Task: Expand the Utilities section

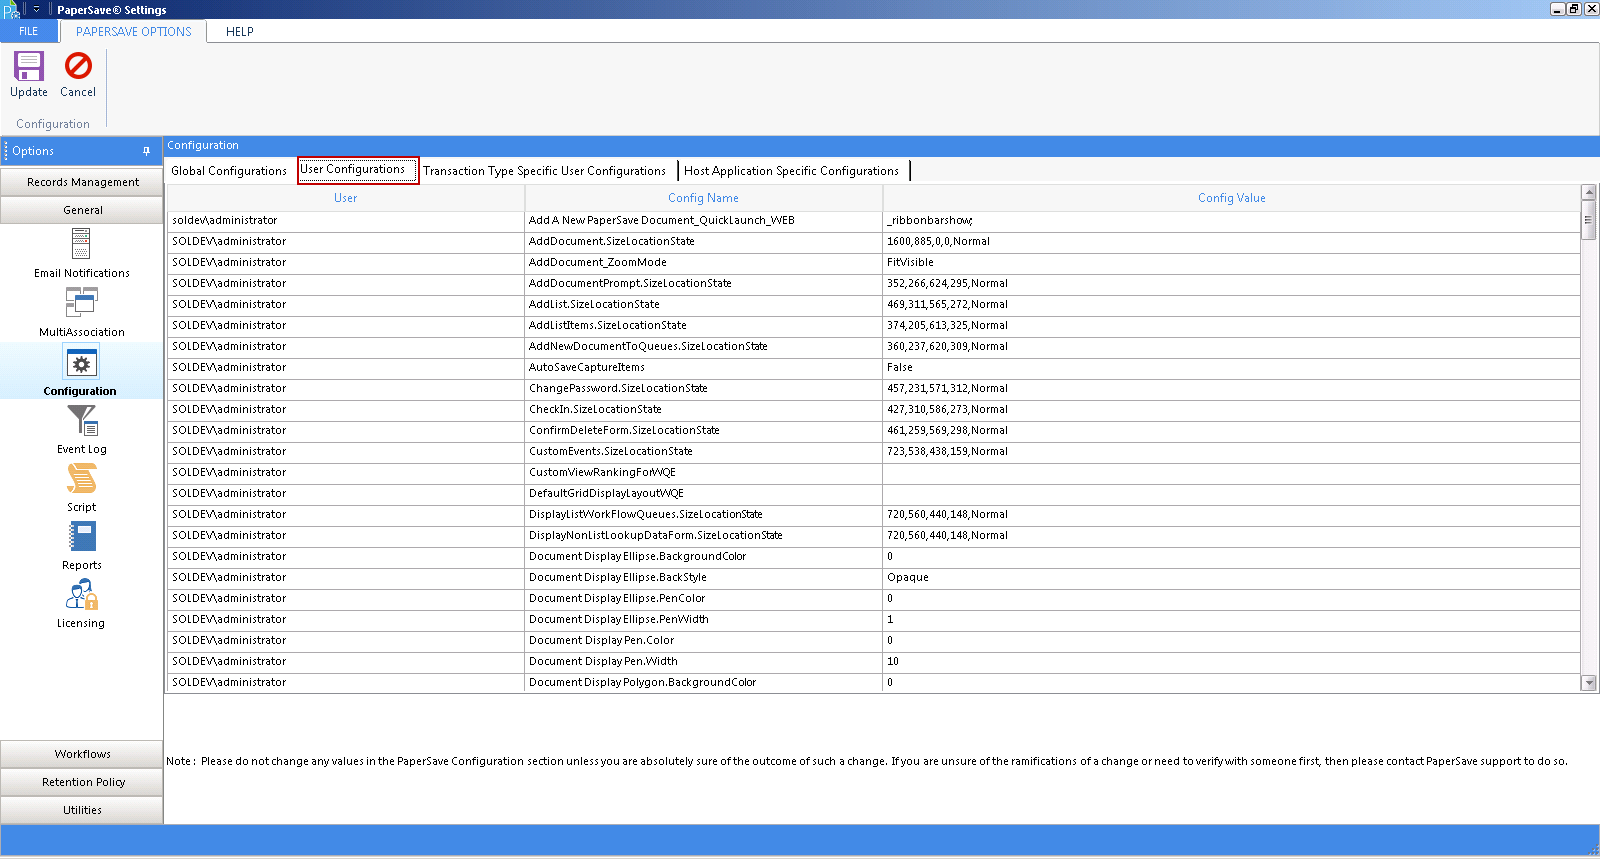Action: coord(82,810)
